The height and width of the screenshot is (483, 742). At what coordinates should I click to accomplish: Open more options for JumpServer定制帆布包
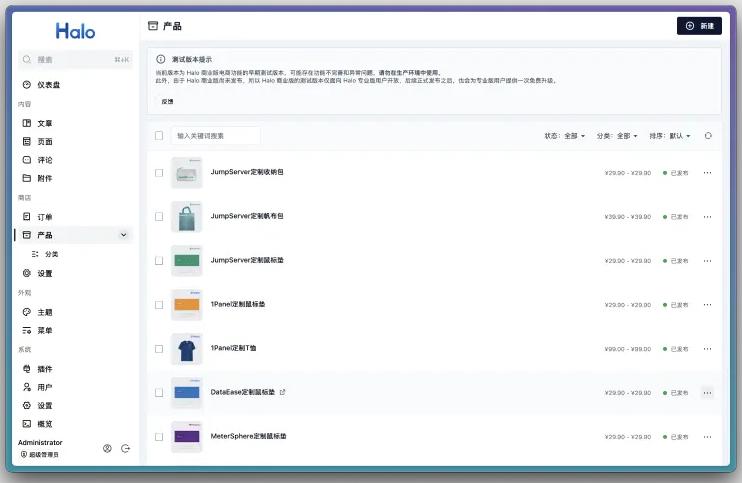coord(707,217)
